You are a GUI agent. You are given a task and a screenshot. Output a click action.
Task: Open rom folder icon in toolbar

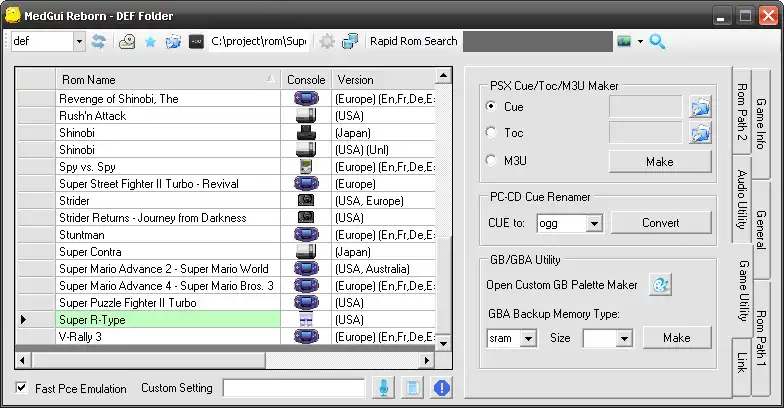173,42
